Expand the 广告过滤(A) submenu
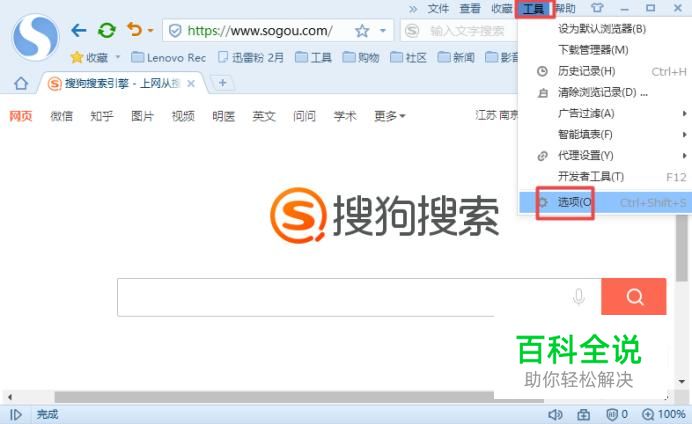Viewport: 692px width, 424px height. 605,113
